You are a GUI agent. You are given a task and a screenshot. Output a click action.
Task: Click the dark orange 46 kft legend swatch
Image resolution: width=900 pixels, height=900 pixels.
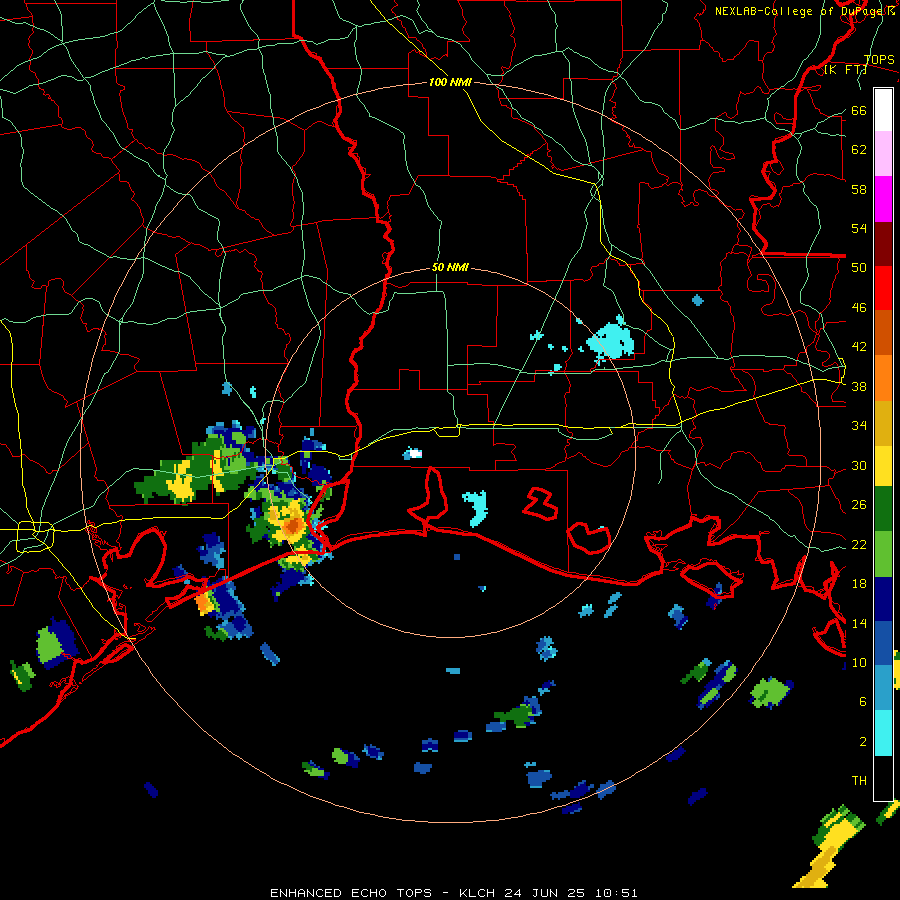pyautogui.click(x=883, y=332)
